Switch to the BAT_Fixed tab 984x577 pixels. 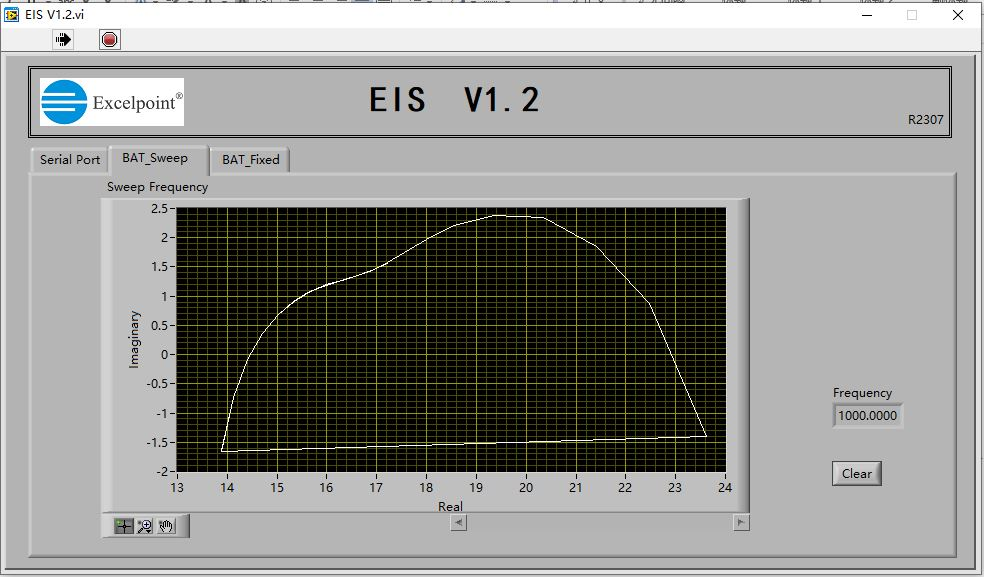pyautogui.click(x=250, y=160)
